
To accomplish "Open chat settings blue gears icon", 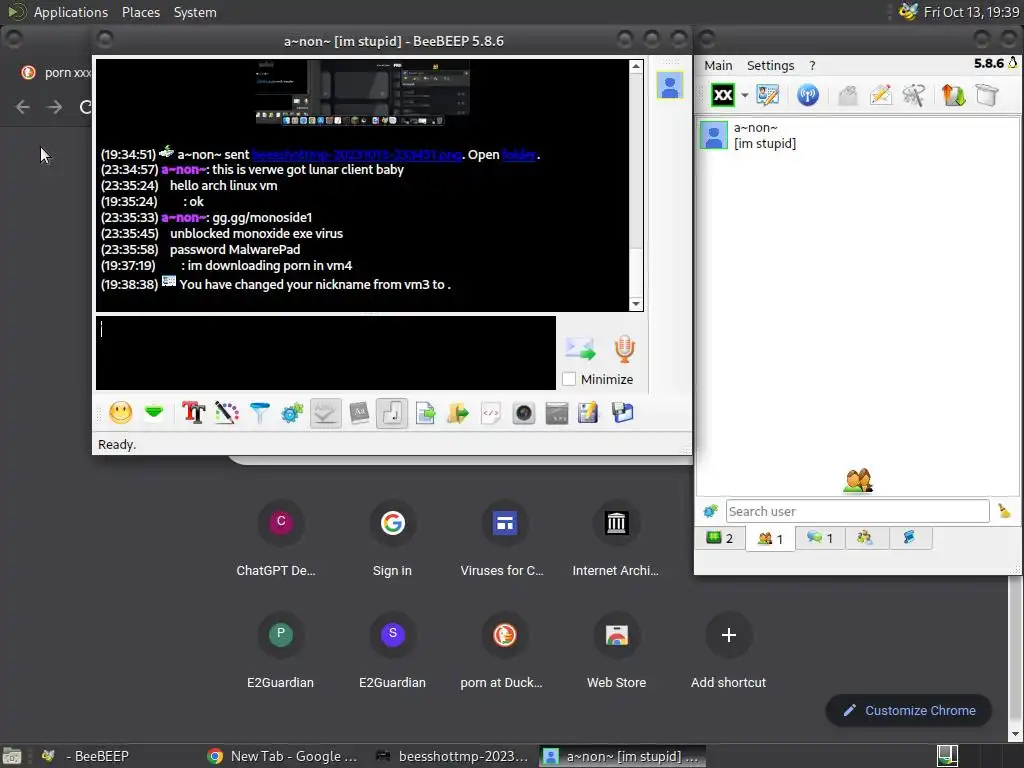I will pos(292,413).
